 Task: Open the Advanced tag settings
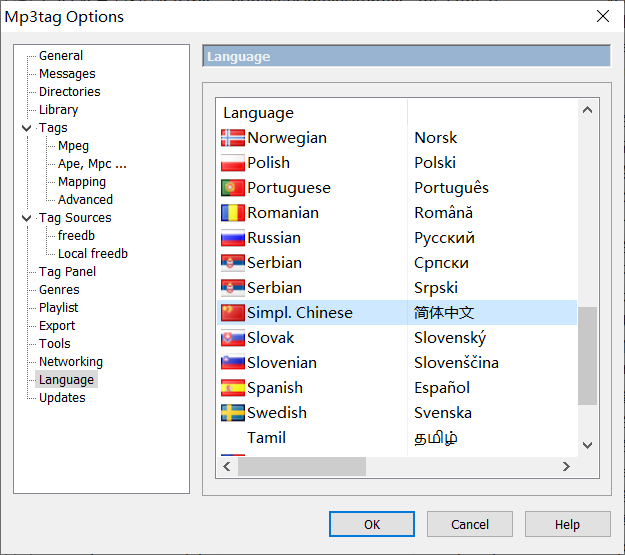pyautogui.click(x=85, y=200)
